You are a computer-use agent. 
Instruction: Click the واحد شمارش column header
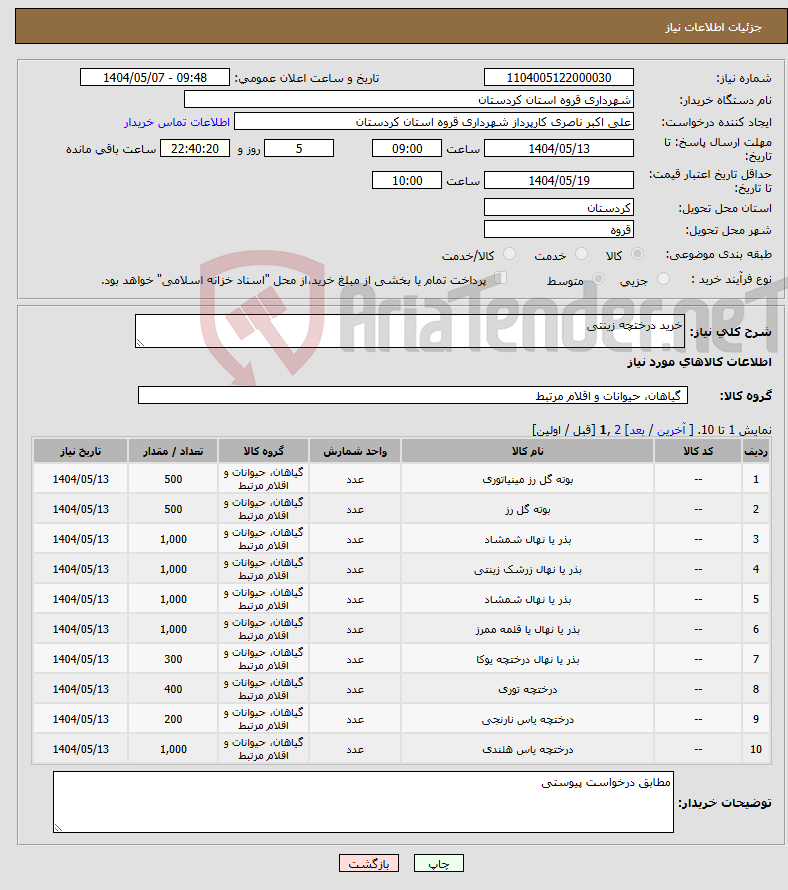tap(355, 451)
